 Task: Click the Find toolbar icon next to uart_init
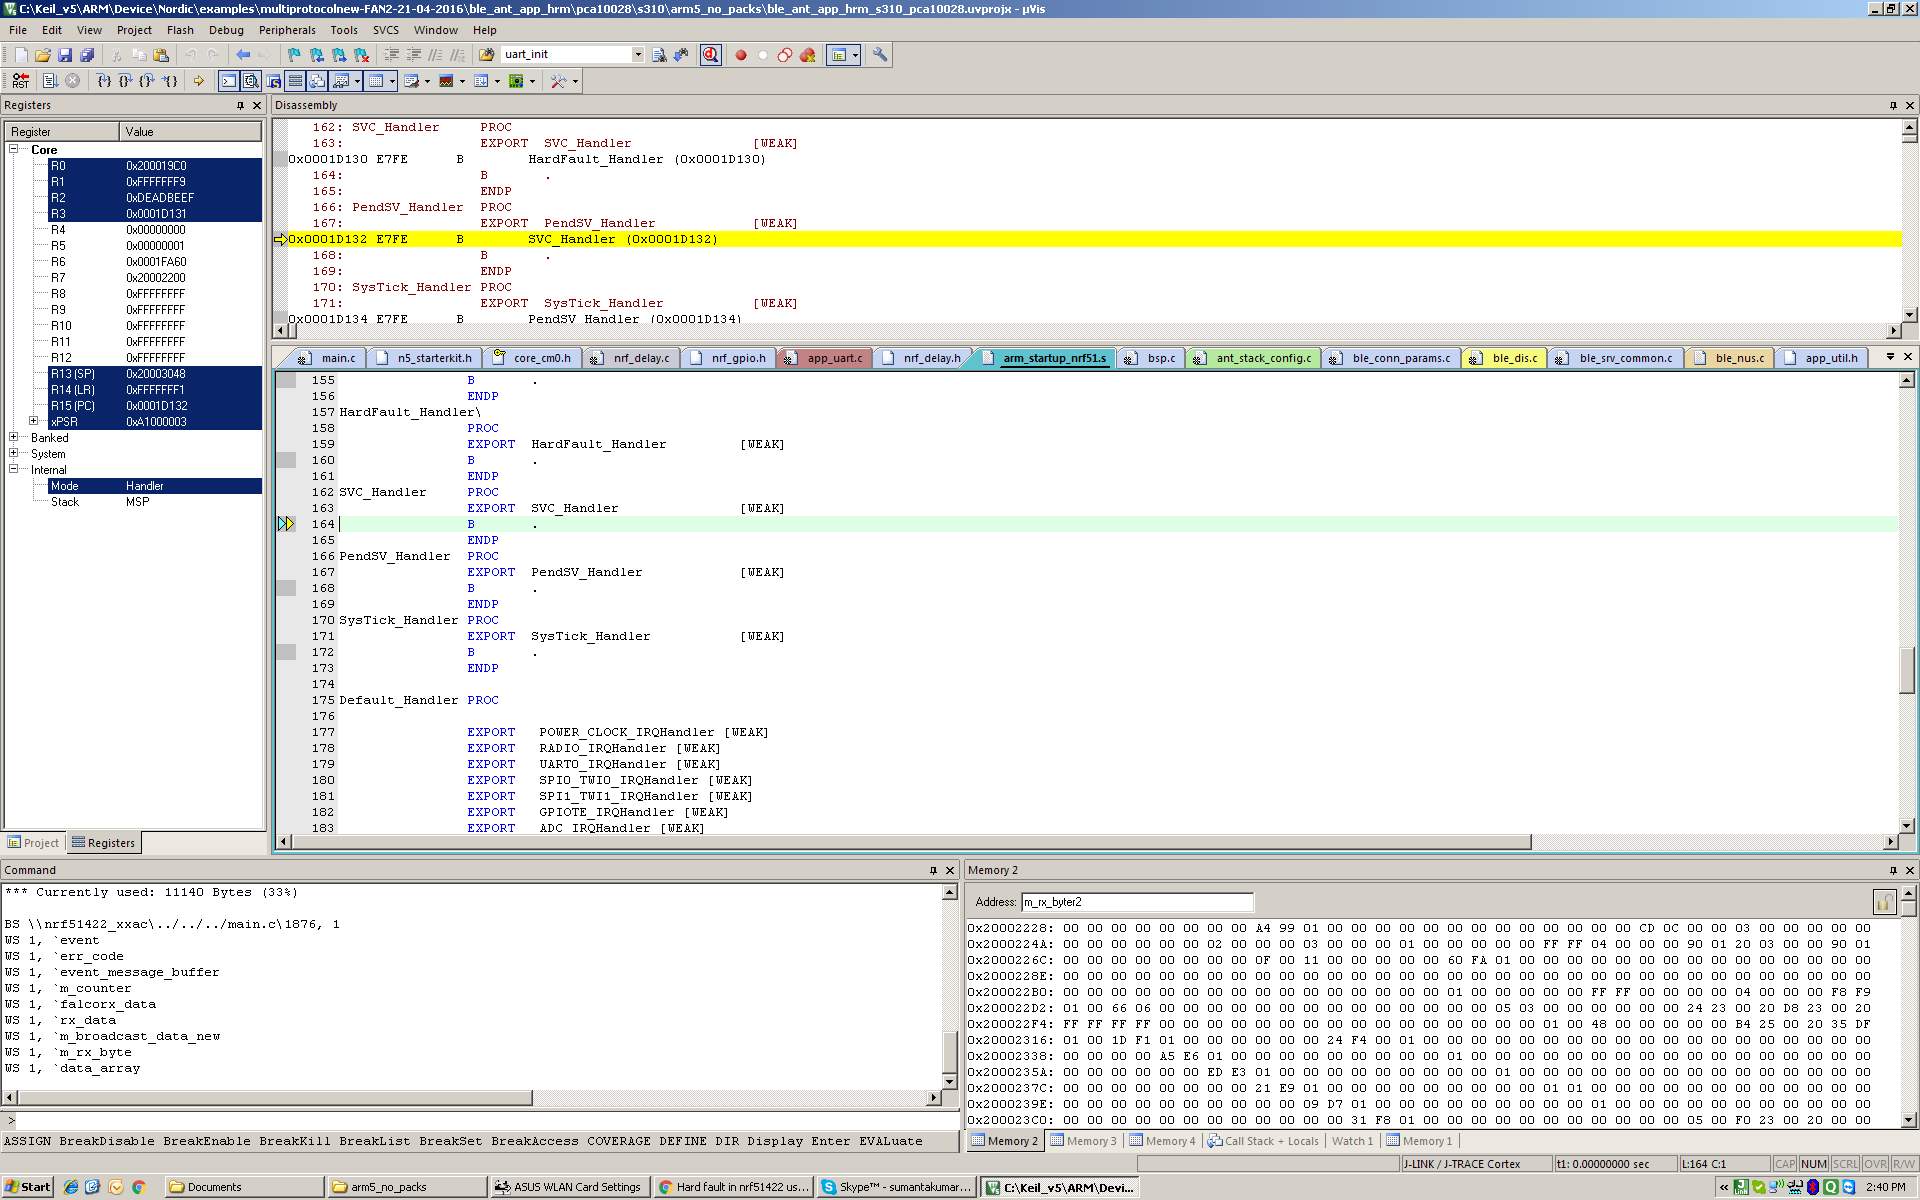[659, 55]
